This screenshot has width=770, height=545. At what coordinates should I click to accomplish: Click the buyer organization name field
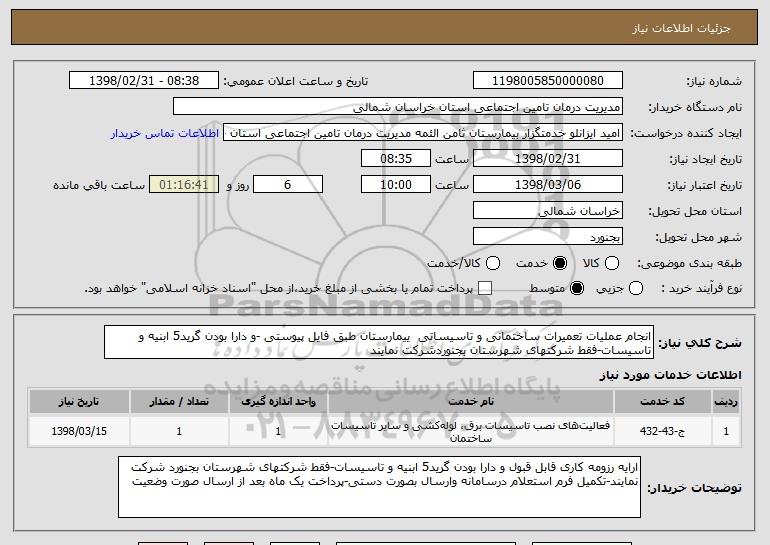(x=398, y=107)
